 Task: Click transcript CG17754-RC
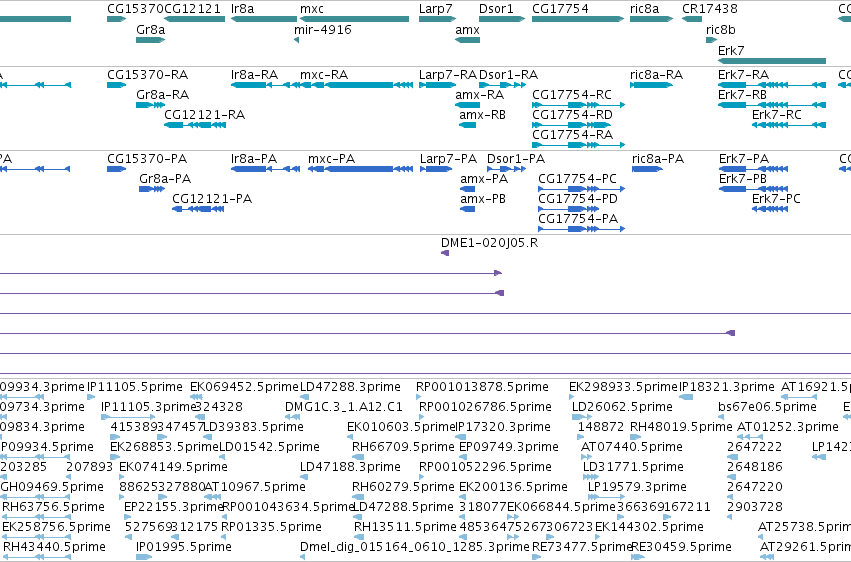572,94
